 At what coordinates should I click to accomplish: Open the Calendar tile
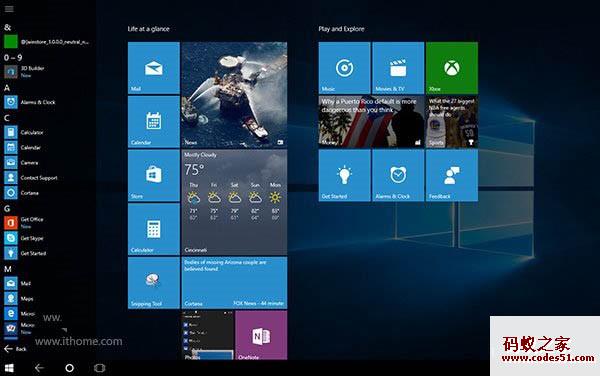coord(153,122)
